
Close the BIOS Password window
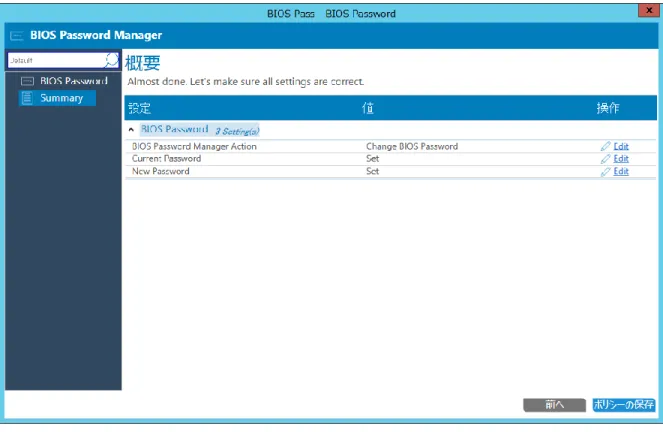[x=649, y=10]
